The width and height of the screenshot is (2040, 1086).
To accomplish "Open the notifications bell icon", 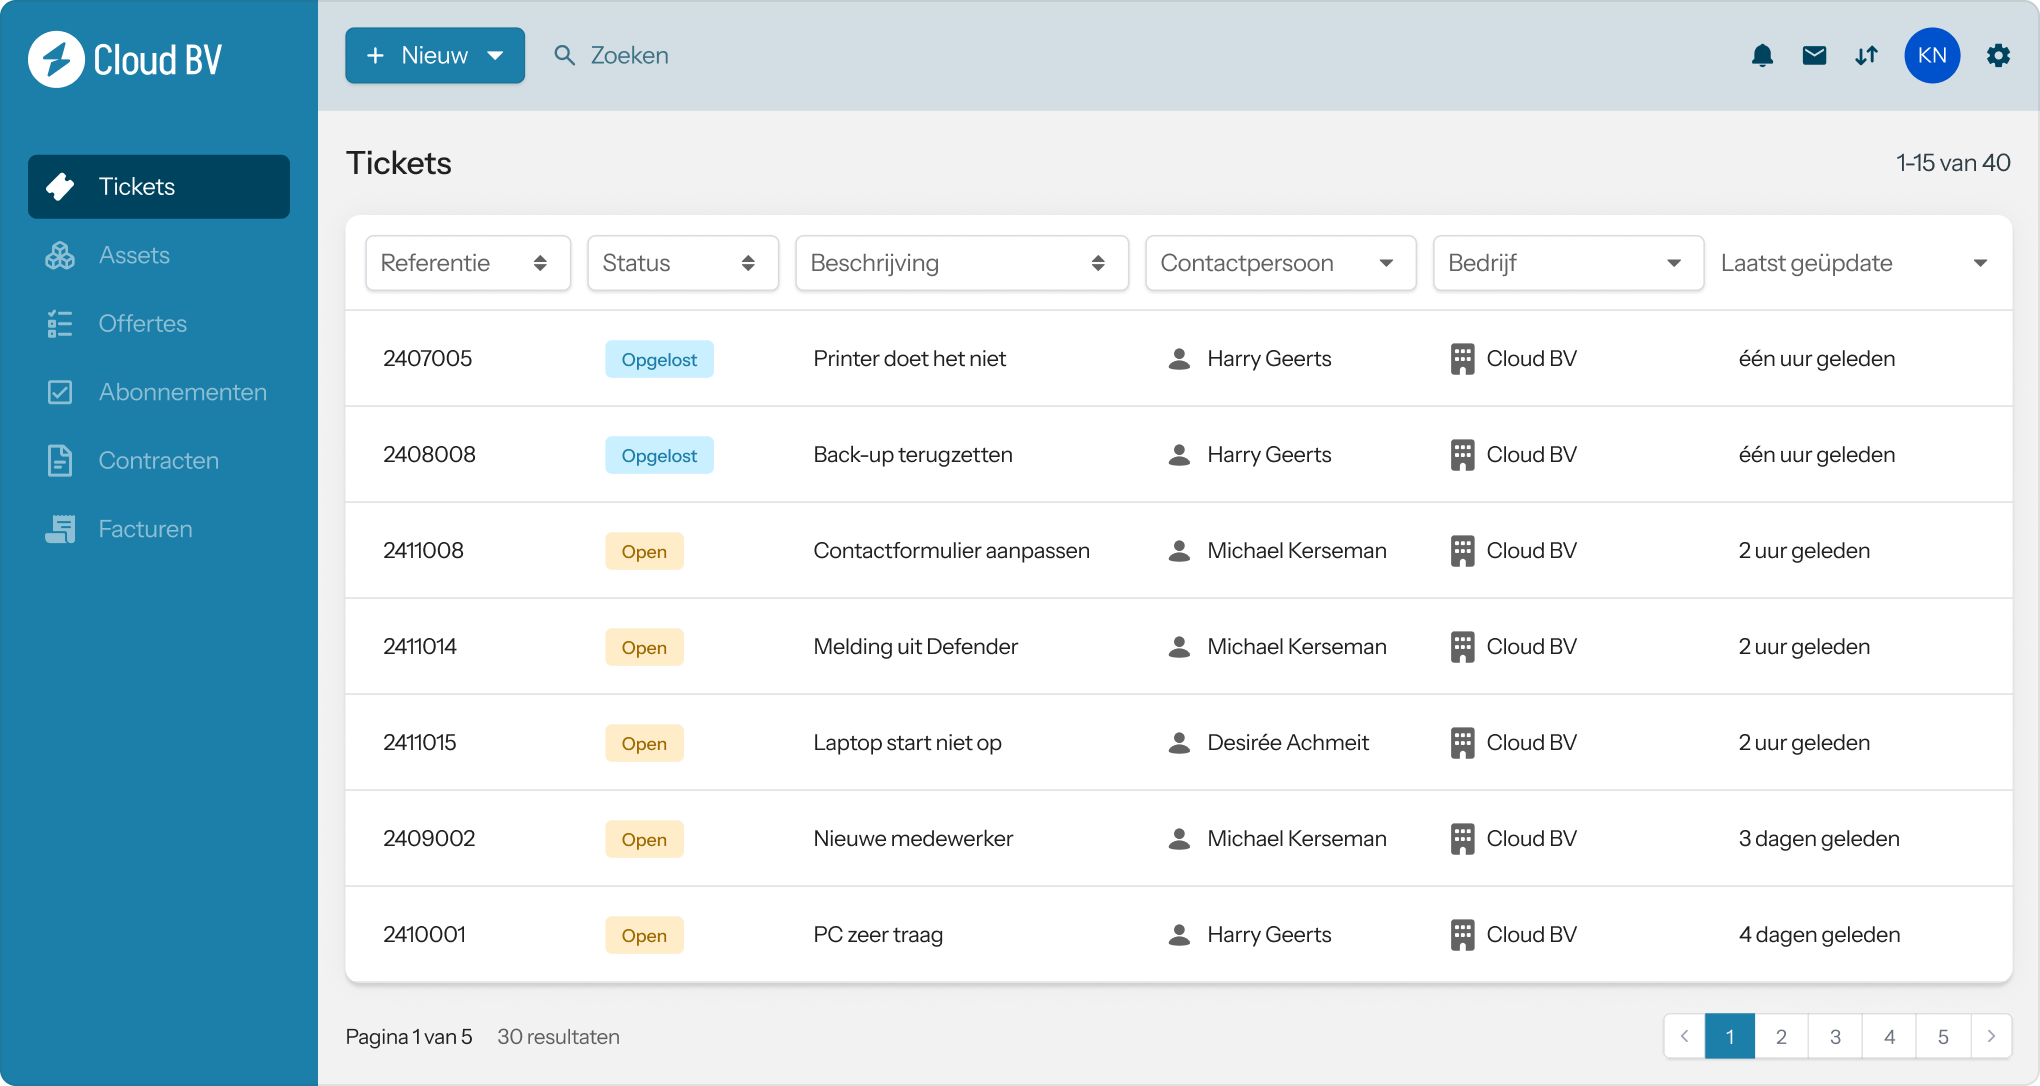I will click(1762, 56).
